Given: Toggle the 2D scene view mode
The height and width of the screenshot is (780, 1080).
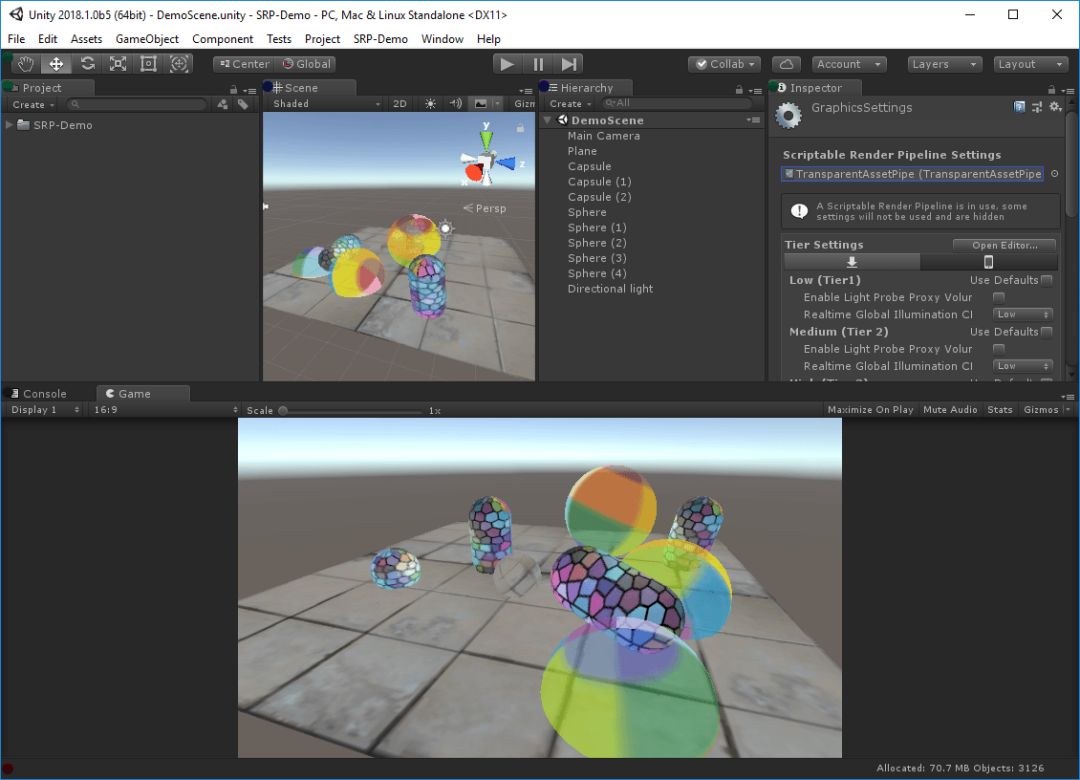Looking at the screenshot, I should (399, 103).
